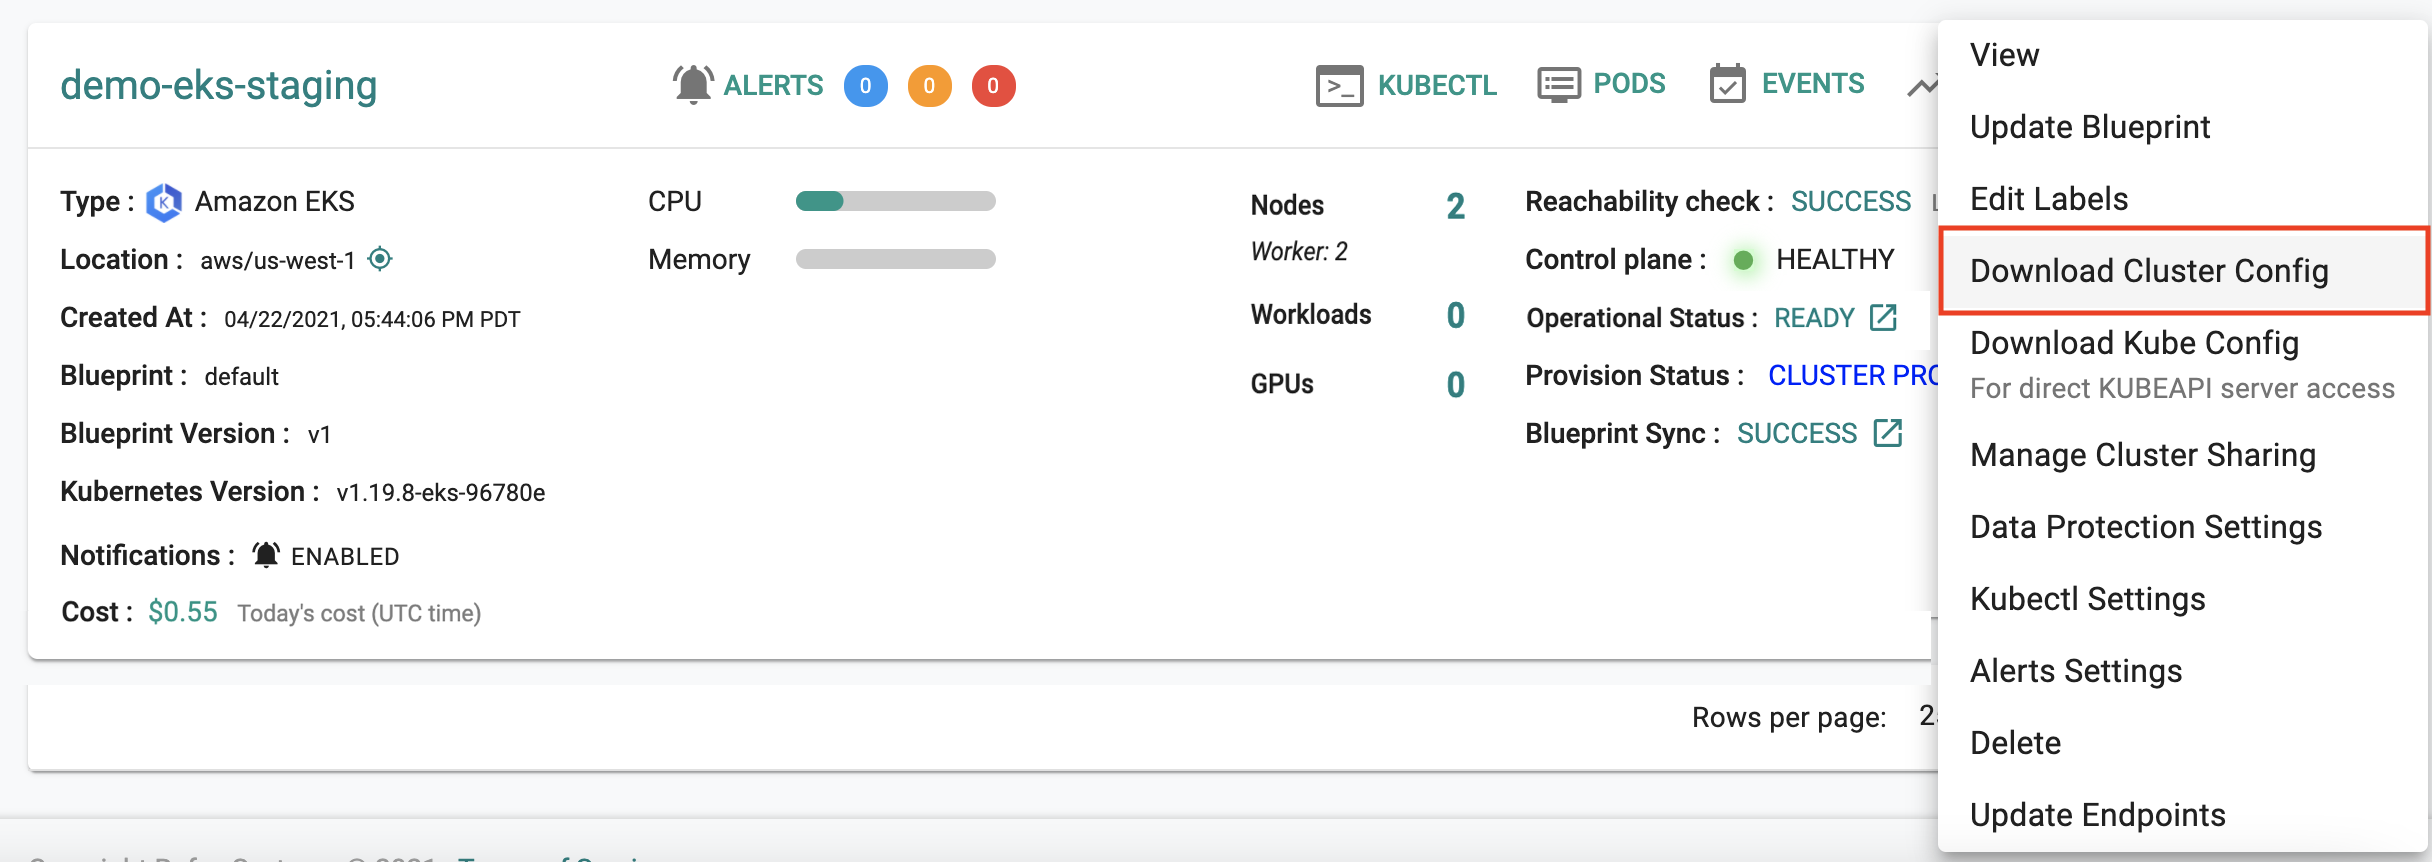The width and height of the screenshot is (2432, 862).
Task: Click the trends chart icon
Action: 1922,87
